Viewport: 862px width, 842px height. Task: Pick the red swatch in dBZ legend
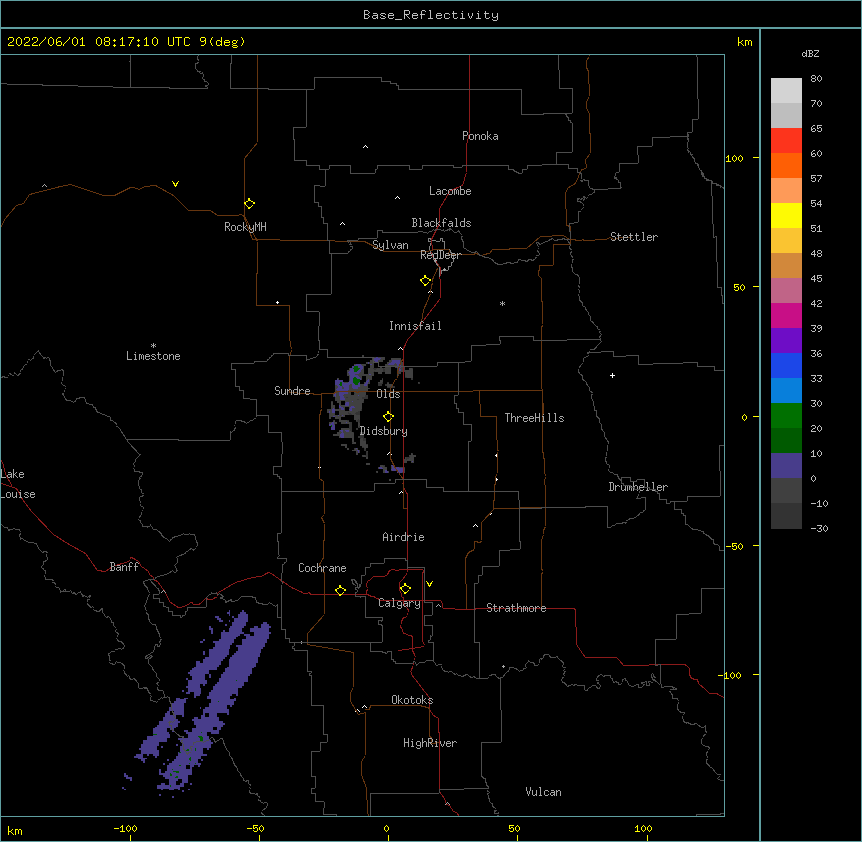point(786,141)
